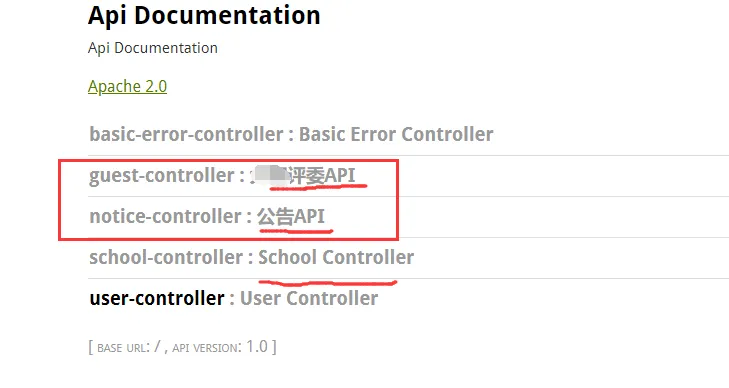Click the 公告API description text
The width and height of the screenshot is (729, 388).
pos(291,217)
